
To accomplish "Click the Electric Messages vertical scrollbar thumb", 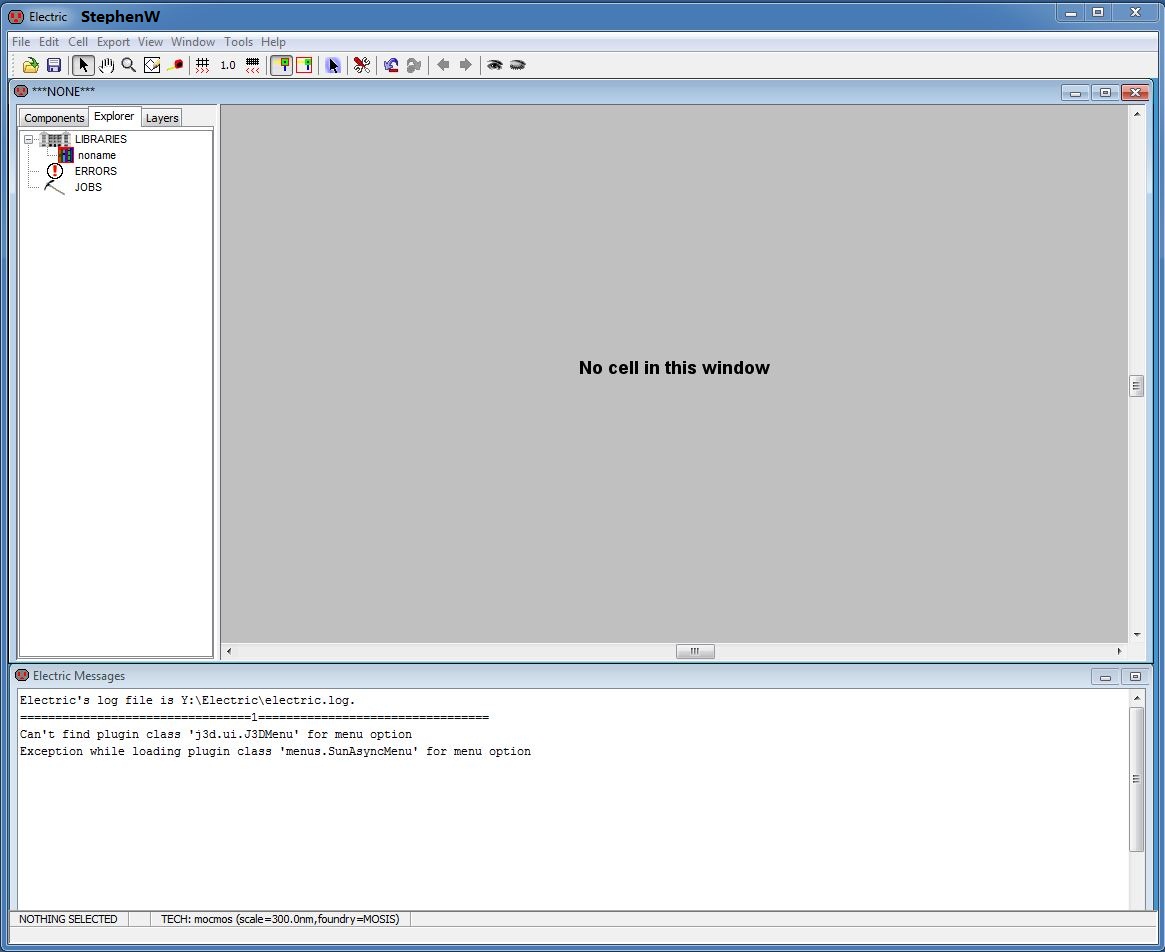I will 1136,779.
